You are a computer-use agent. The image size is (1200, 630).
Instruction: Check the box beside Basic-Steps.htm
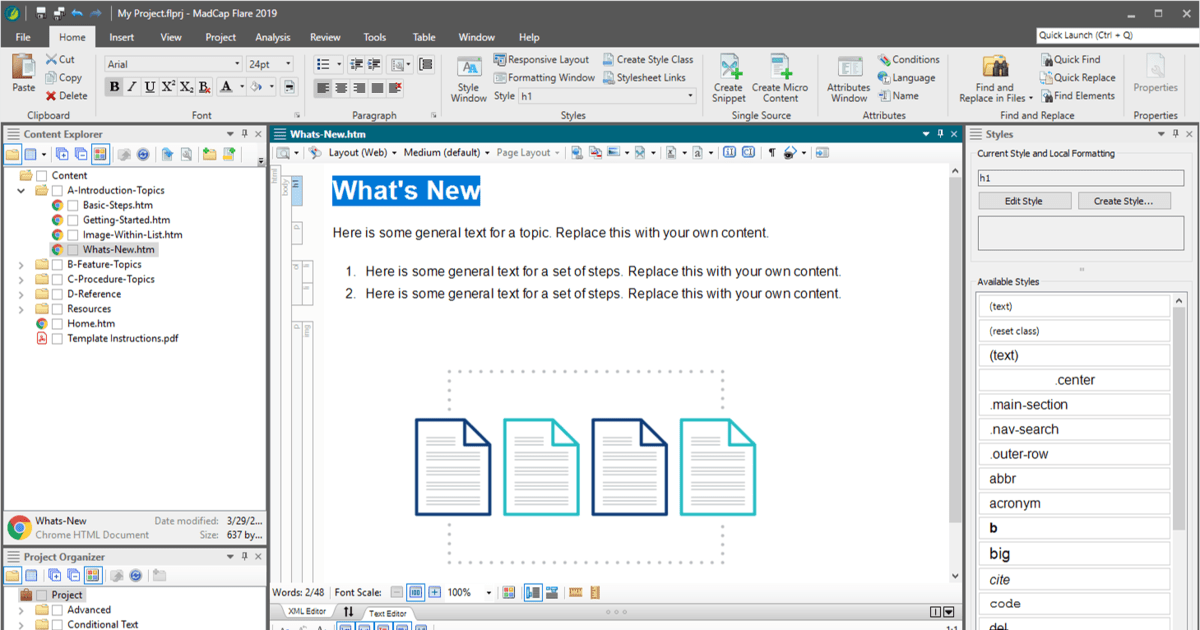click(x=74, y=205)
